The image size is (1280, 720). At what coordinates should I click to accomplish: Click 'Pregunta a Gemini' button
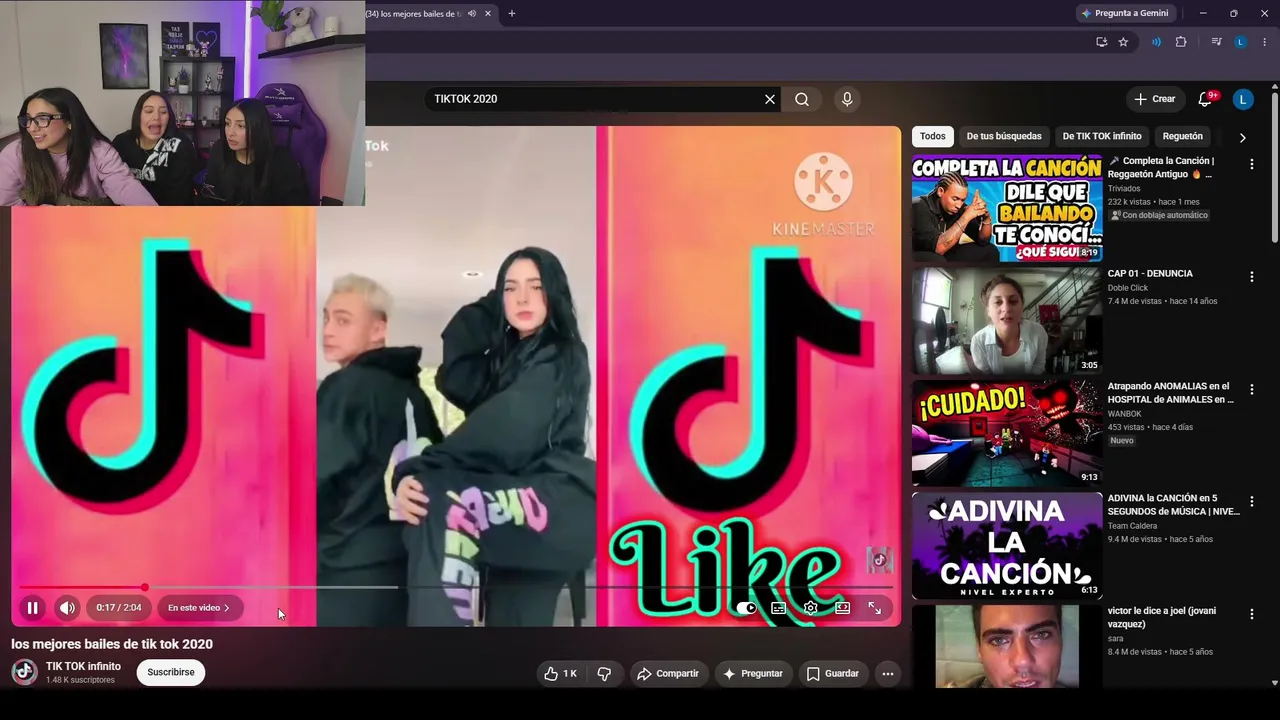(x=1125, y=13)
